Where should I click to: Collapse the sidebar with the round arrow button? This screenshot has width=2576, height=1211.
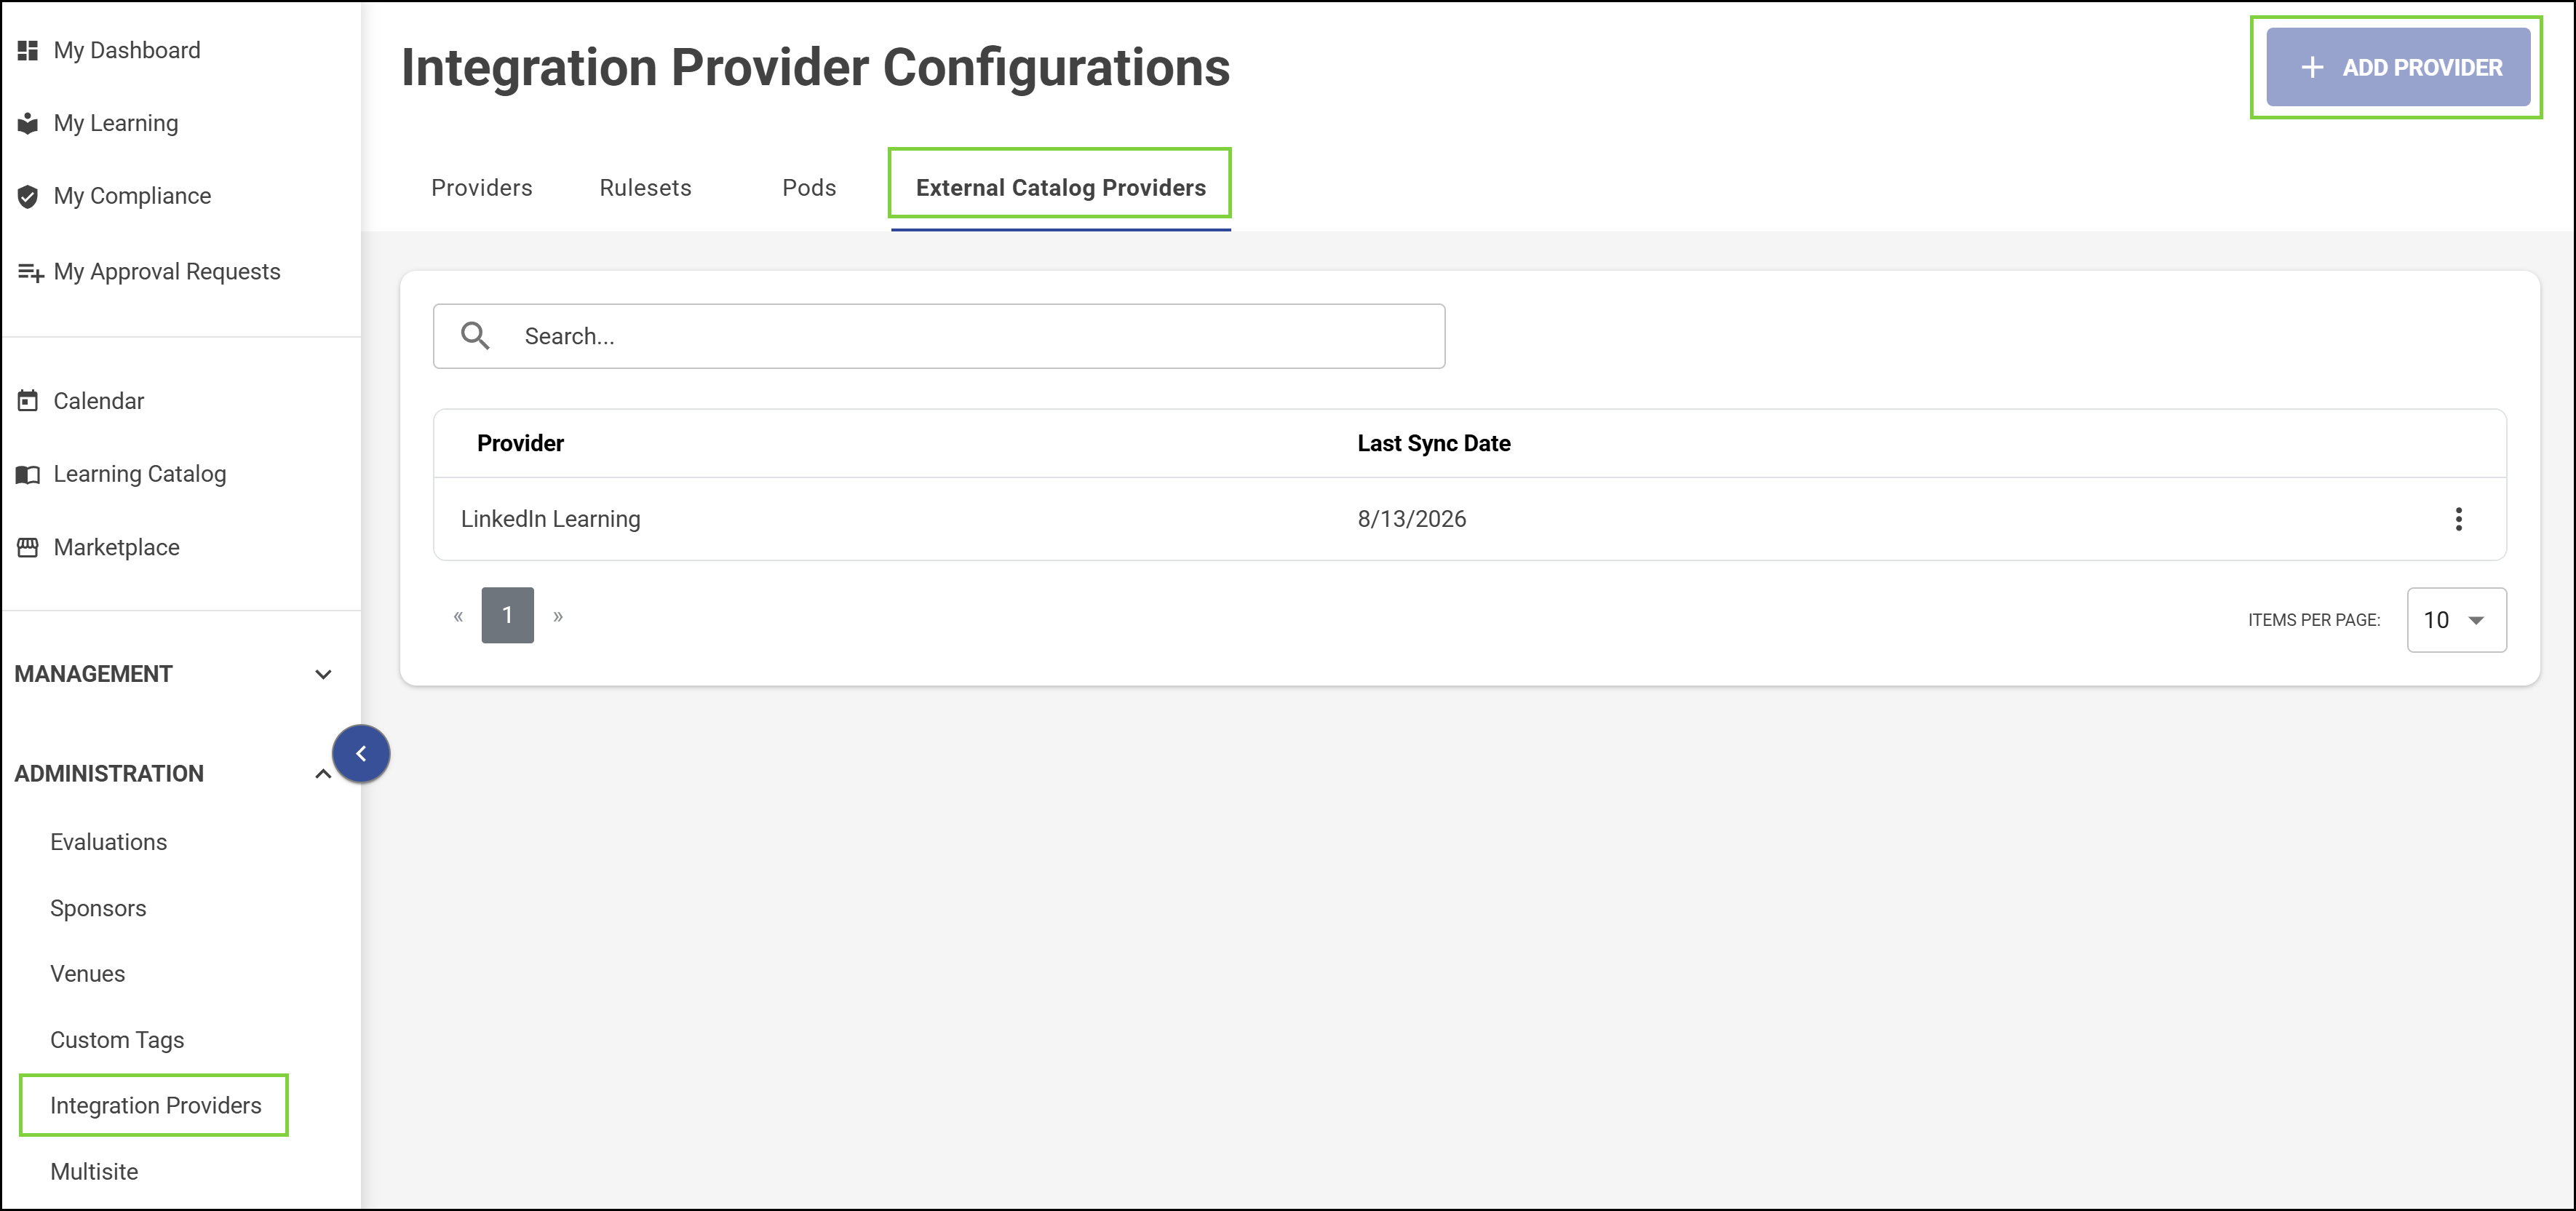click(361, 753)
